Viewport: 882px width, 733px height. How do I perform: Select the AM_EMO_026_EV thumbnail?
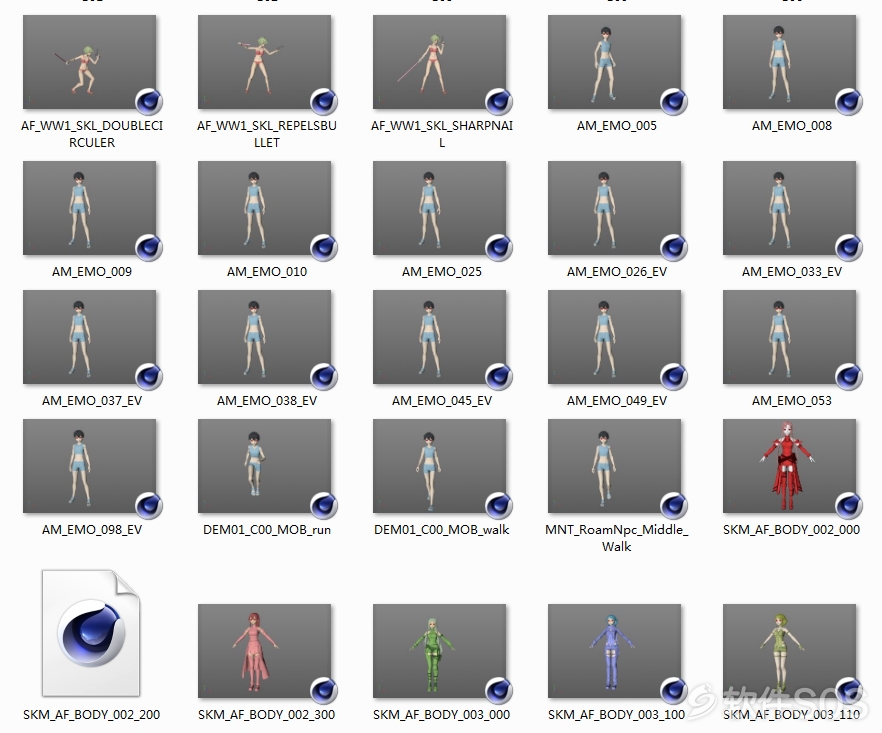click(614, 208)
